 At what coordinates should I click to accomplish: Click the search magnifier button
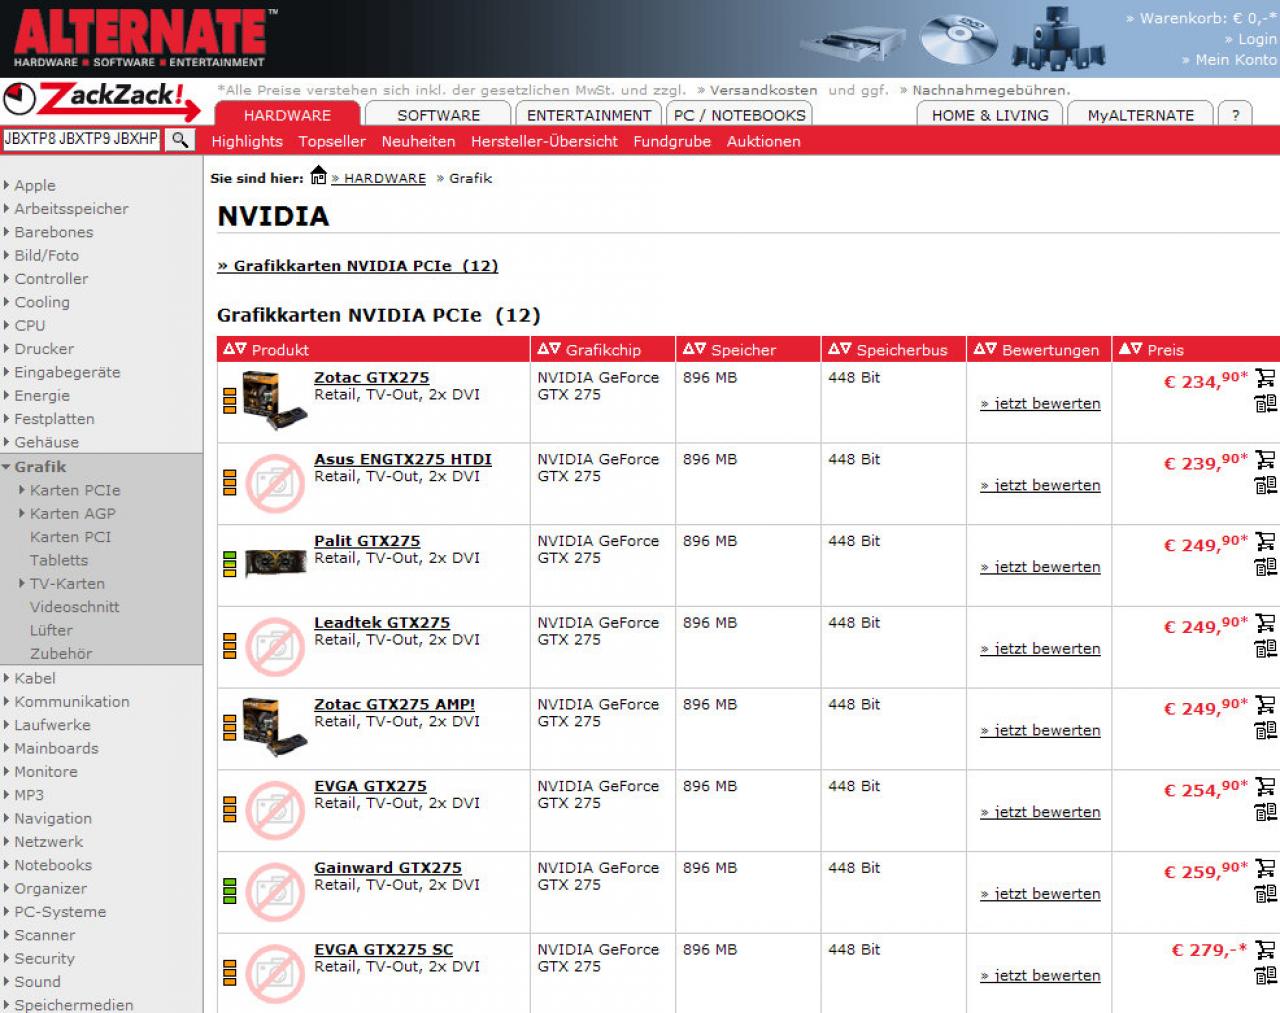coord(180,139)
